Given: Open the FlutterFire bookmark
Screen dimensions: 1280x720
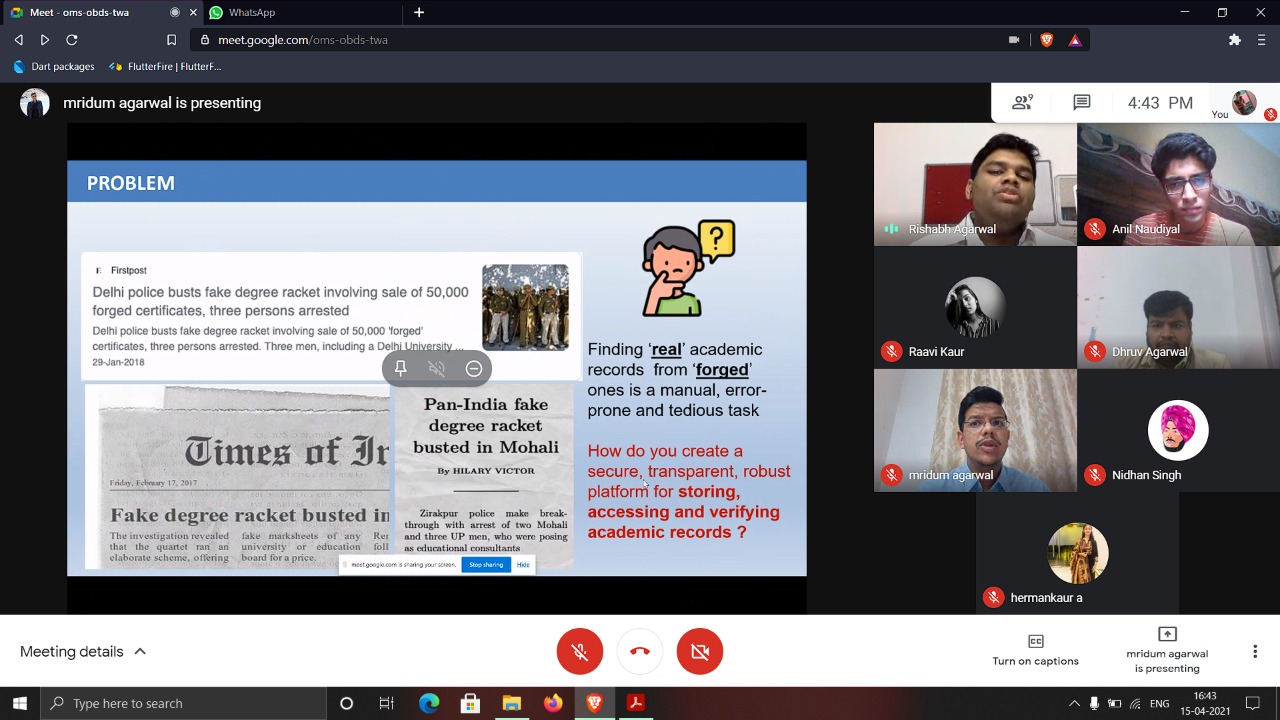Looking at the screenshot, I should tap(165, 66).
